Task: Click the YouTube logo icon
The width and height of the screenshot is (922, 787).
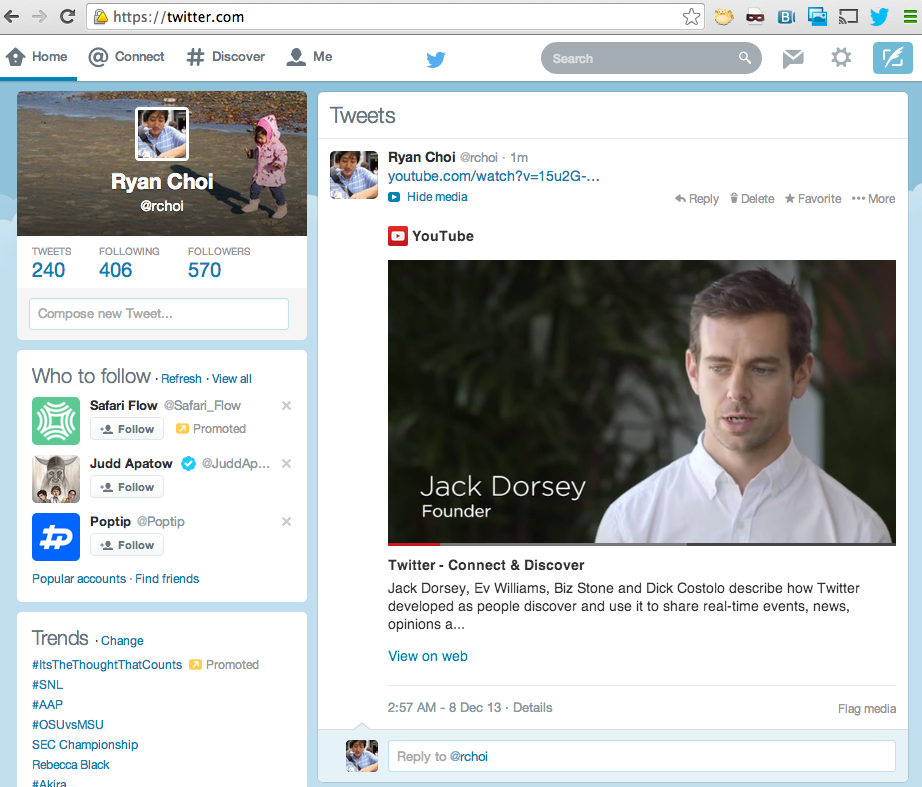Action: tap(397, 236)
